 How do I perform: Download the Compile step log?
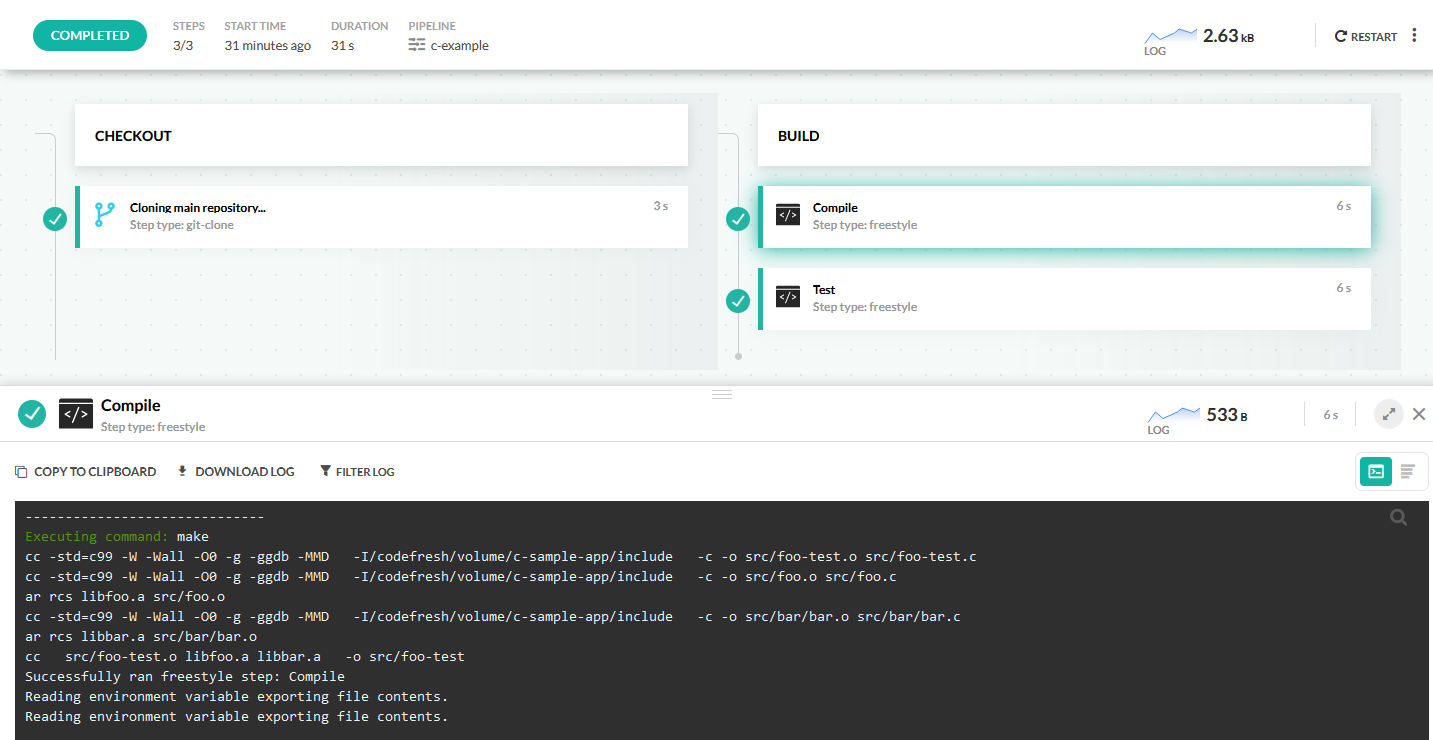click(x=236, y=471)
